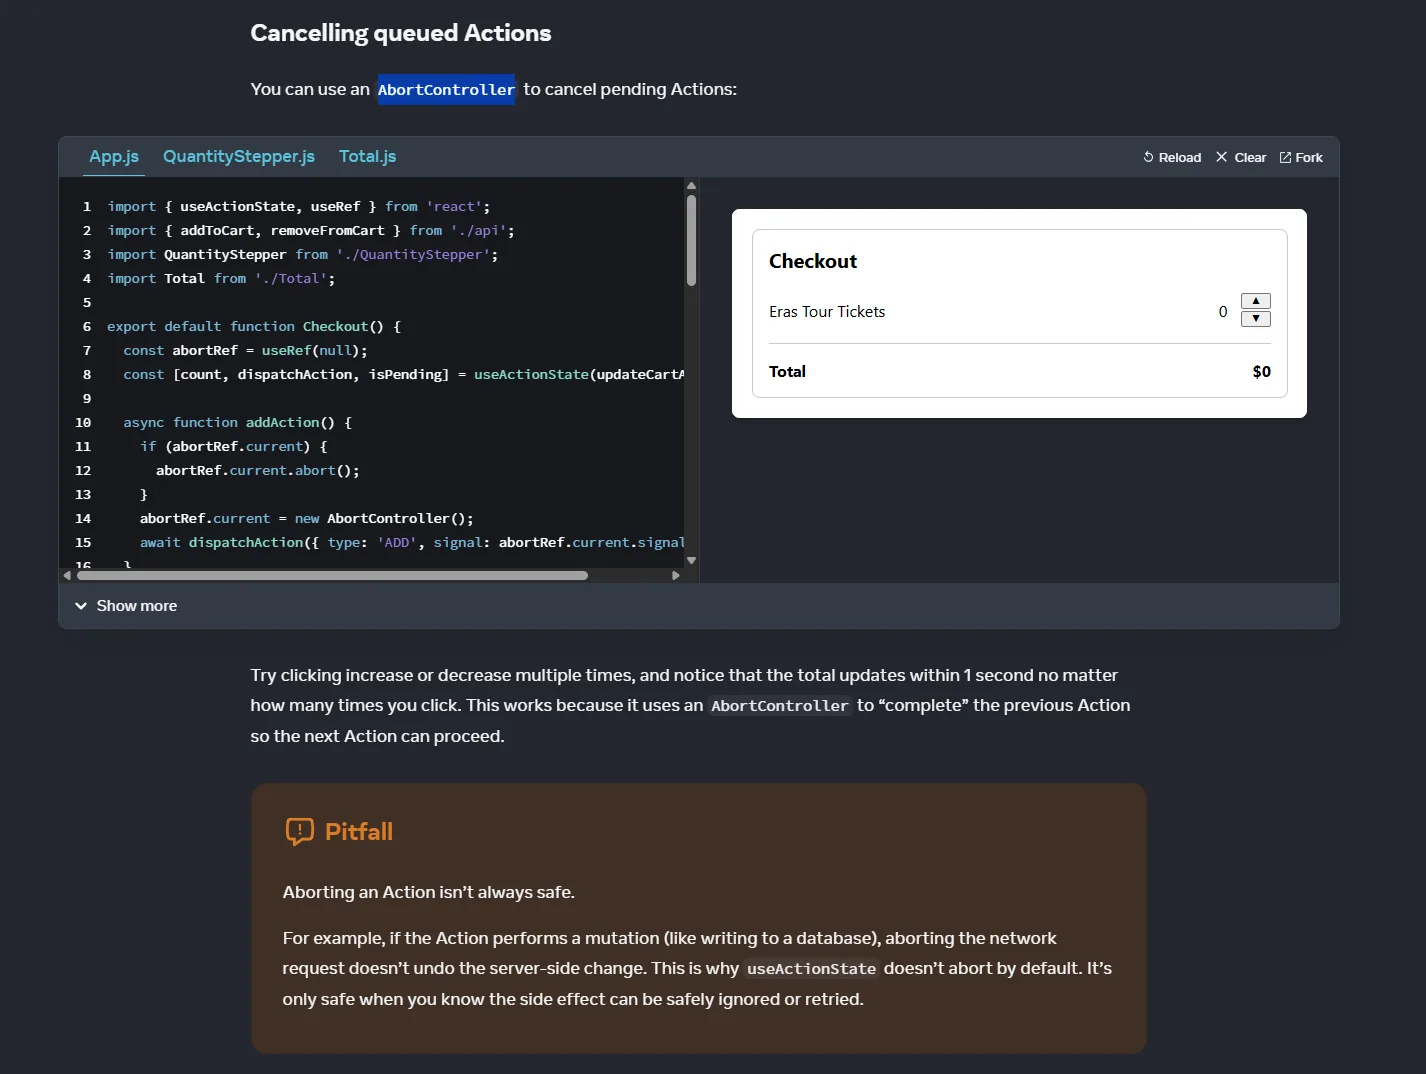Click the Eras Tour Tickets quantity field

tap(1222, 311)
